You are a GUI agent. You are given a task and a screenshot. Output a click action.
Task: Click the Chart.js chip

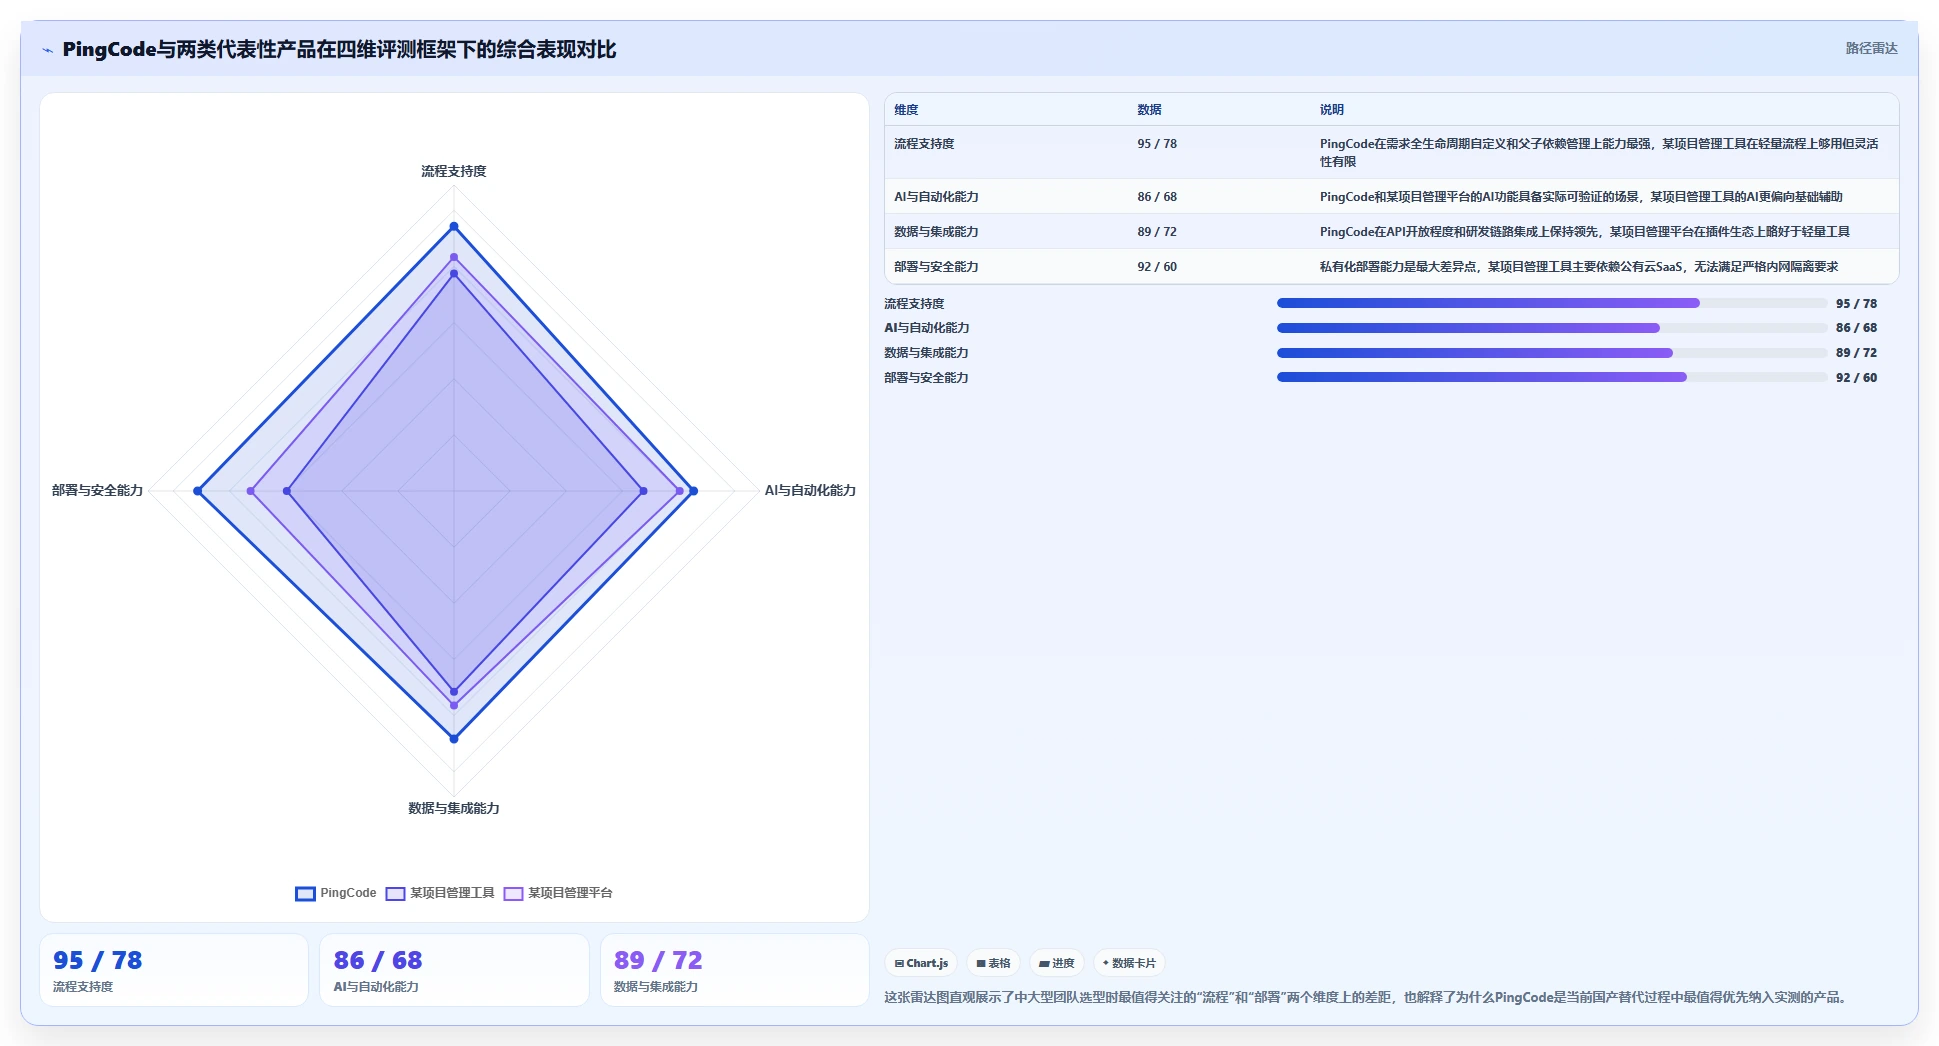pyautogui.click(x=921, y=963)
